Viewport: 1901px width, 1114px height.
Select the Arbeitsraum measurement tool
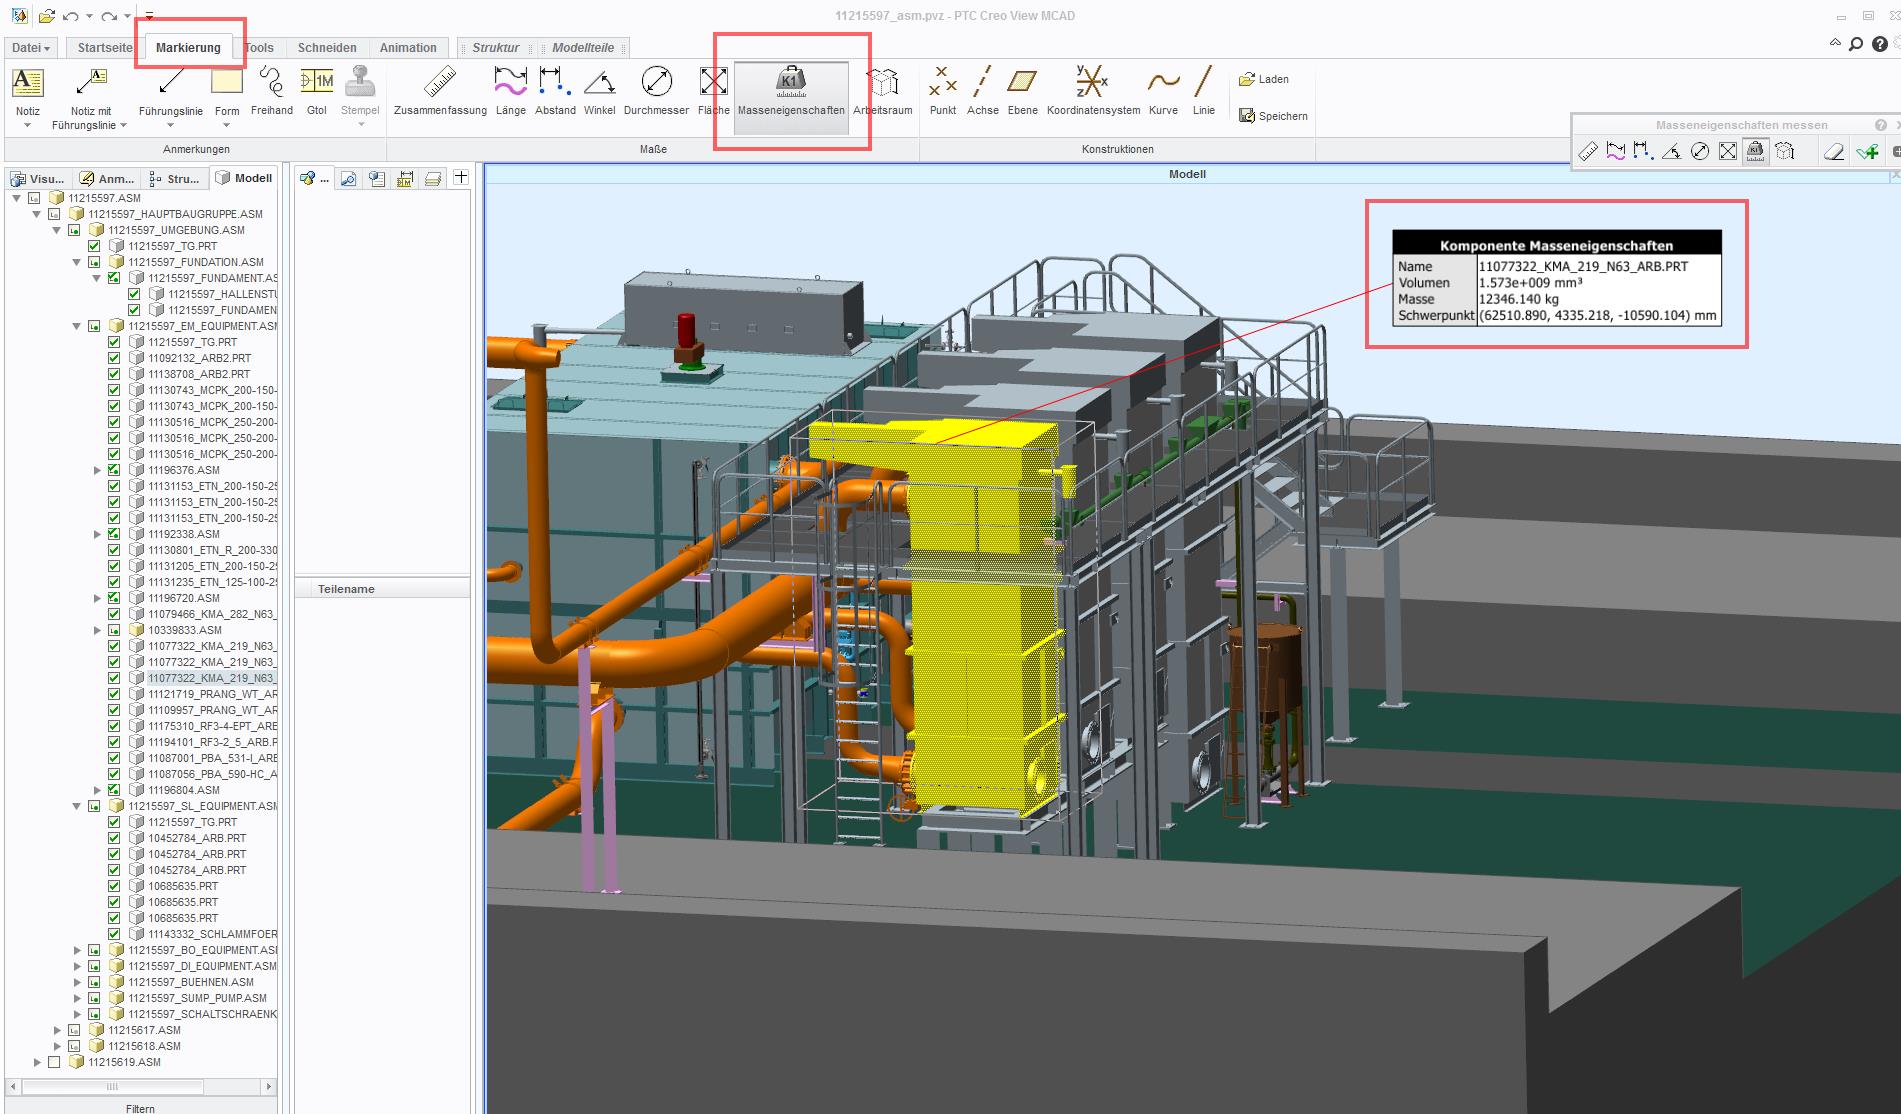882,91
